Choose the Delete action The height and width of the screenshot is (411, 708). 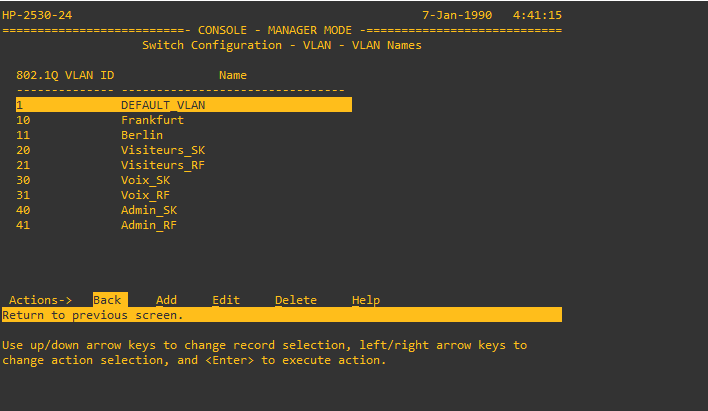[295, 300]
